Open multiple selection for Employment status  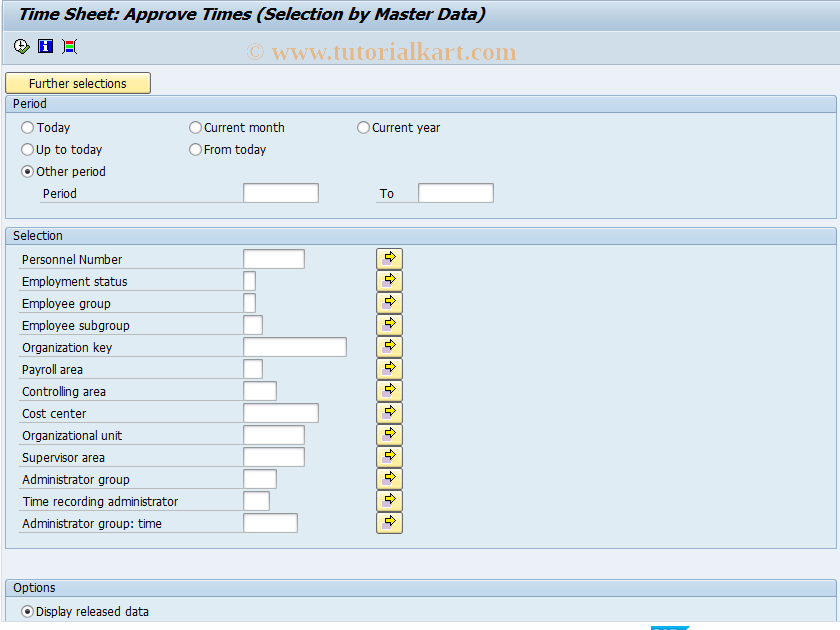pos(389,280)
